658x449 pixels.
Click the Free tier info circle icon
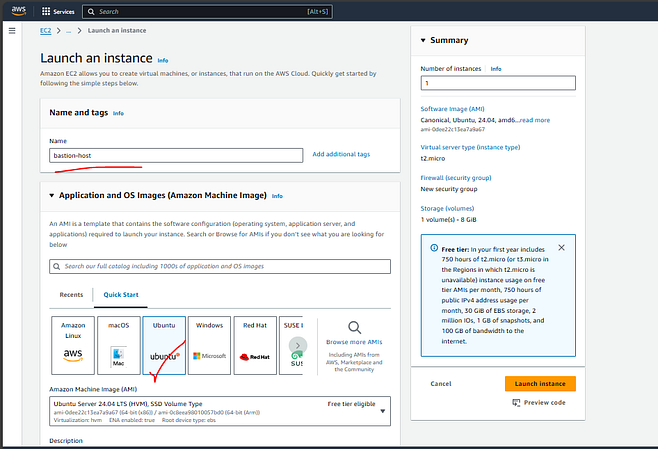click(434, 248)
